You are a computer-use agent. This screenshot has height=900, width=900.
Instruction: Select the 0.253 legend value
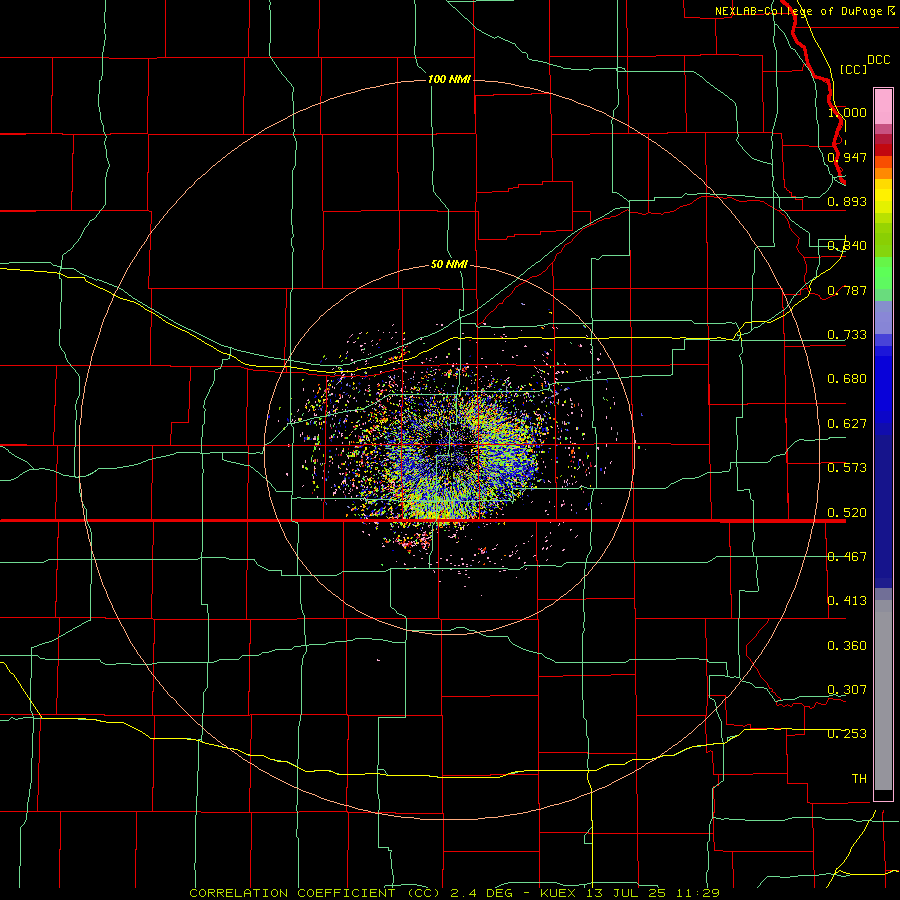point(847,734)
